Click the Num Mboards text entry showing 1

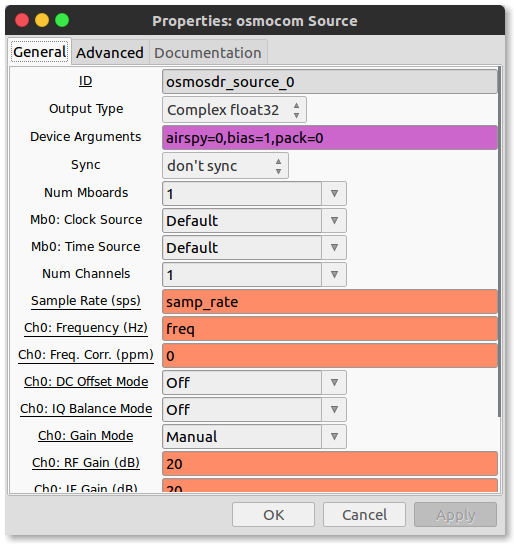pos(242,194)
